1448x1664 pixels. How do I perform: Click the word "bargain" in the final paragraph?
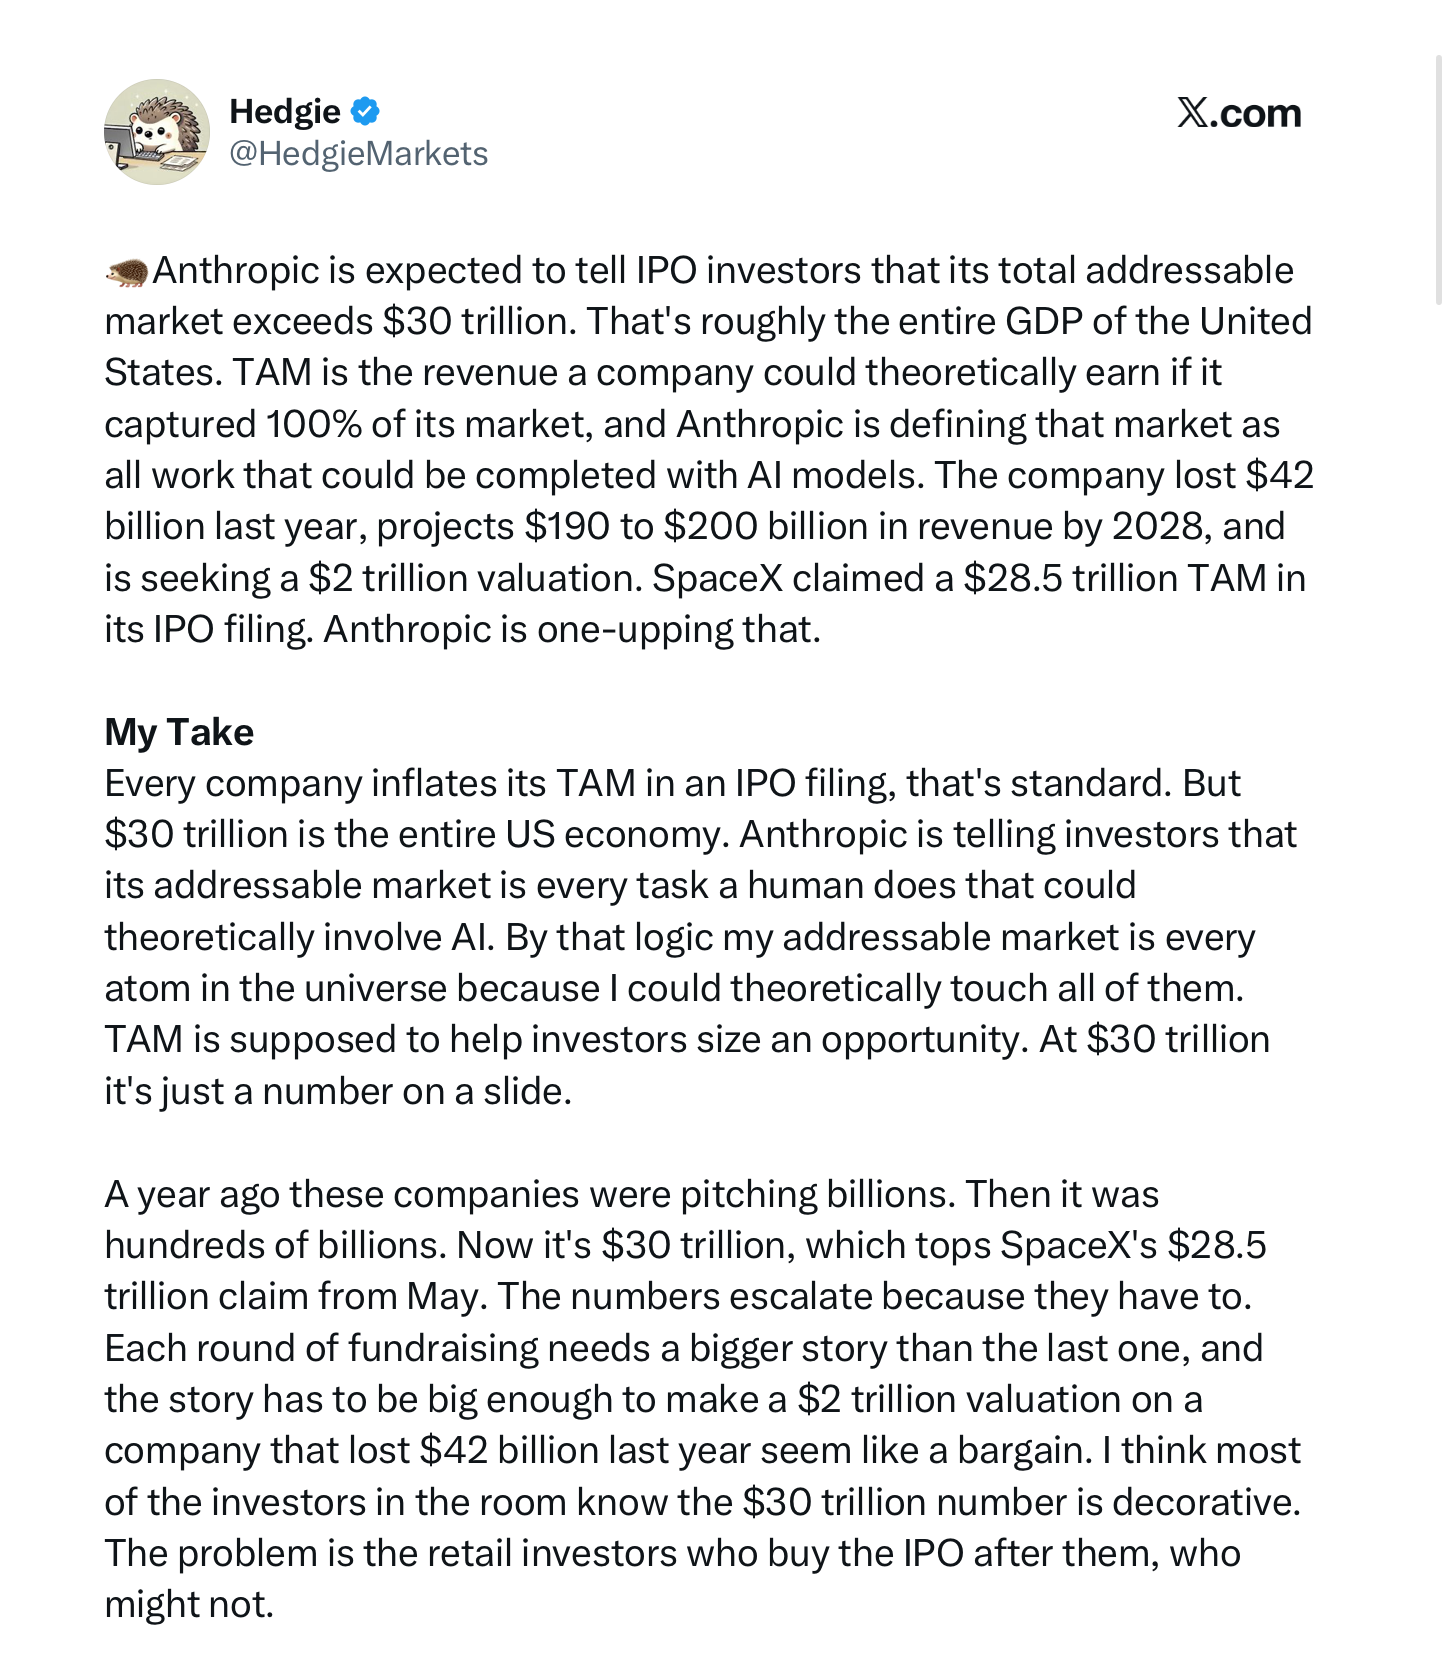[x=1024, y=1450]
